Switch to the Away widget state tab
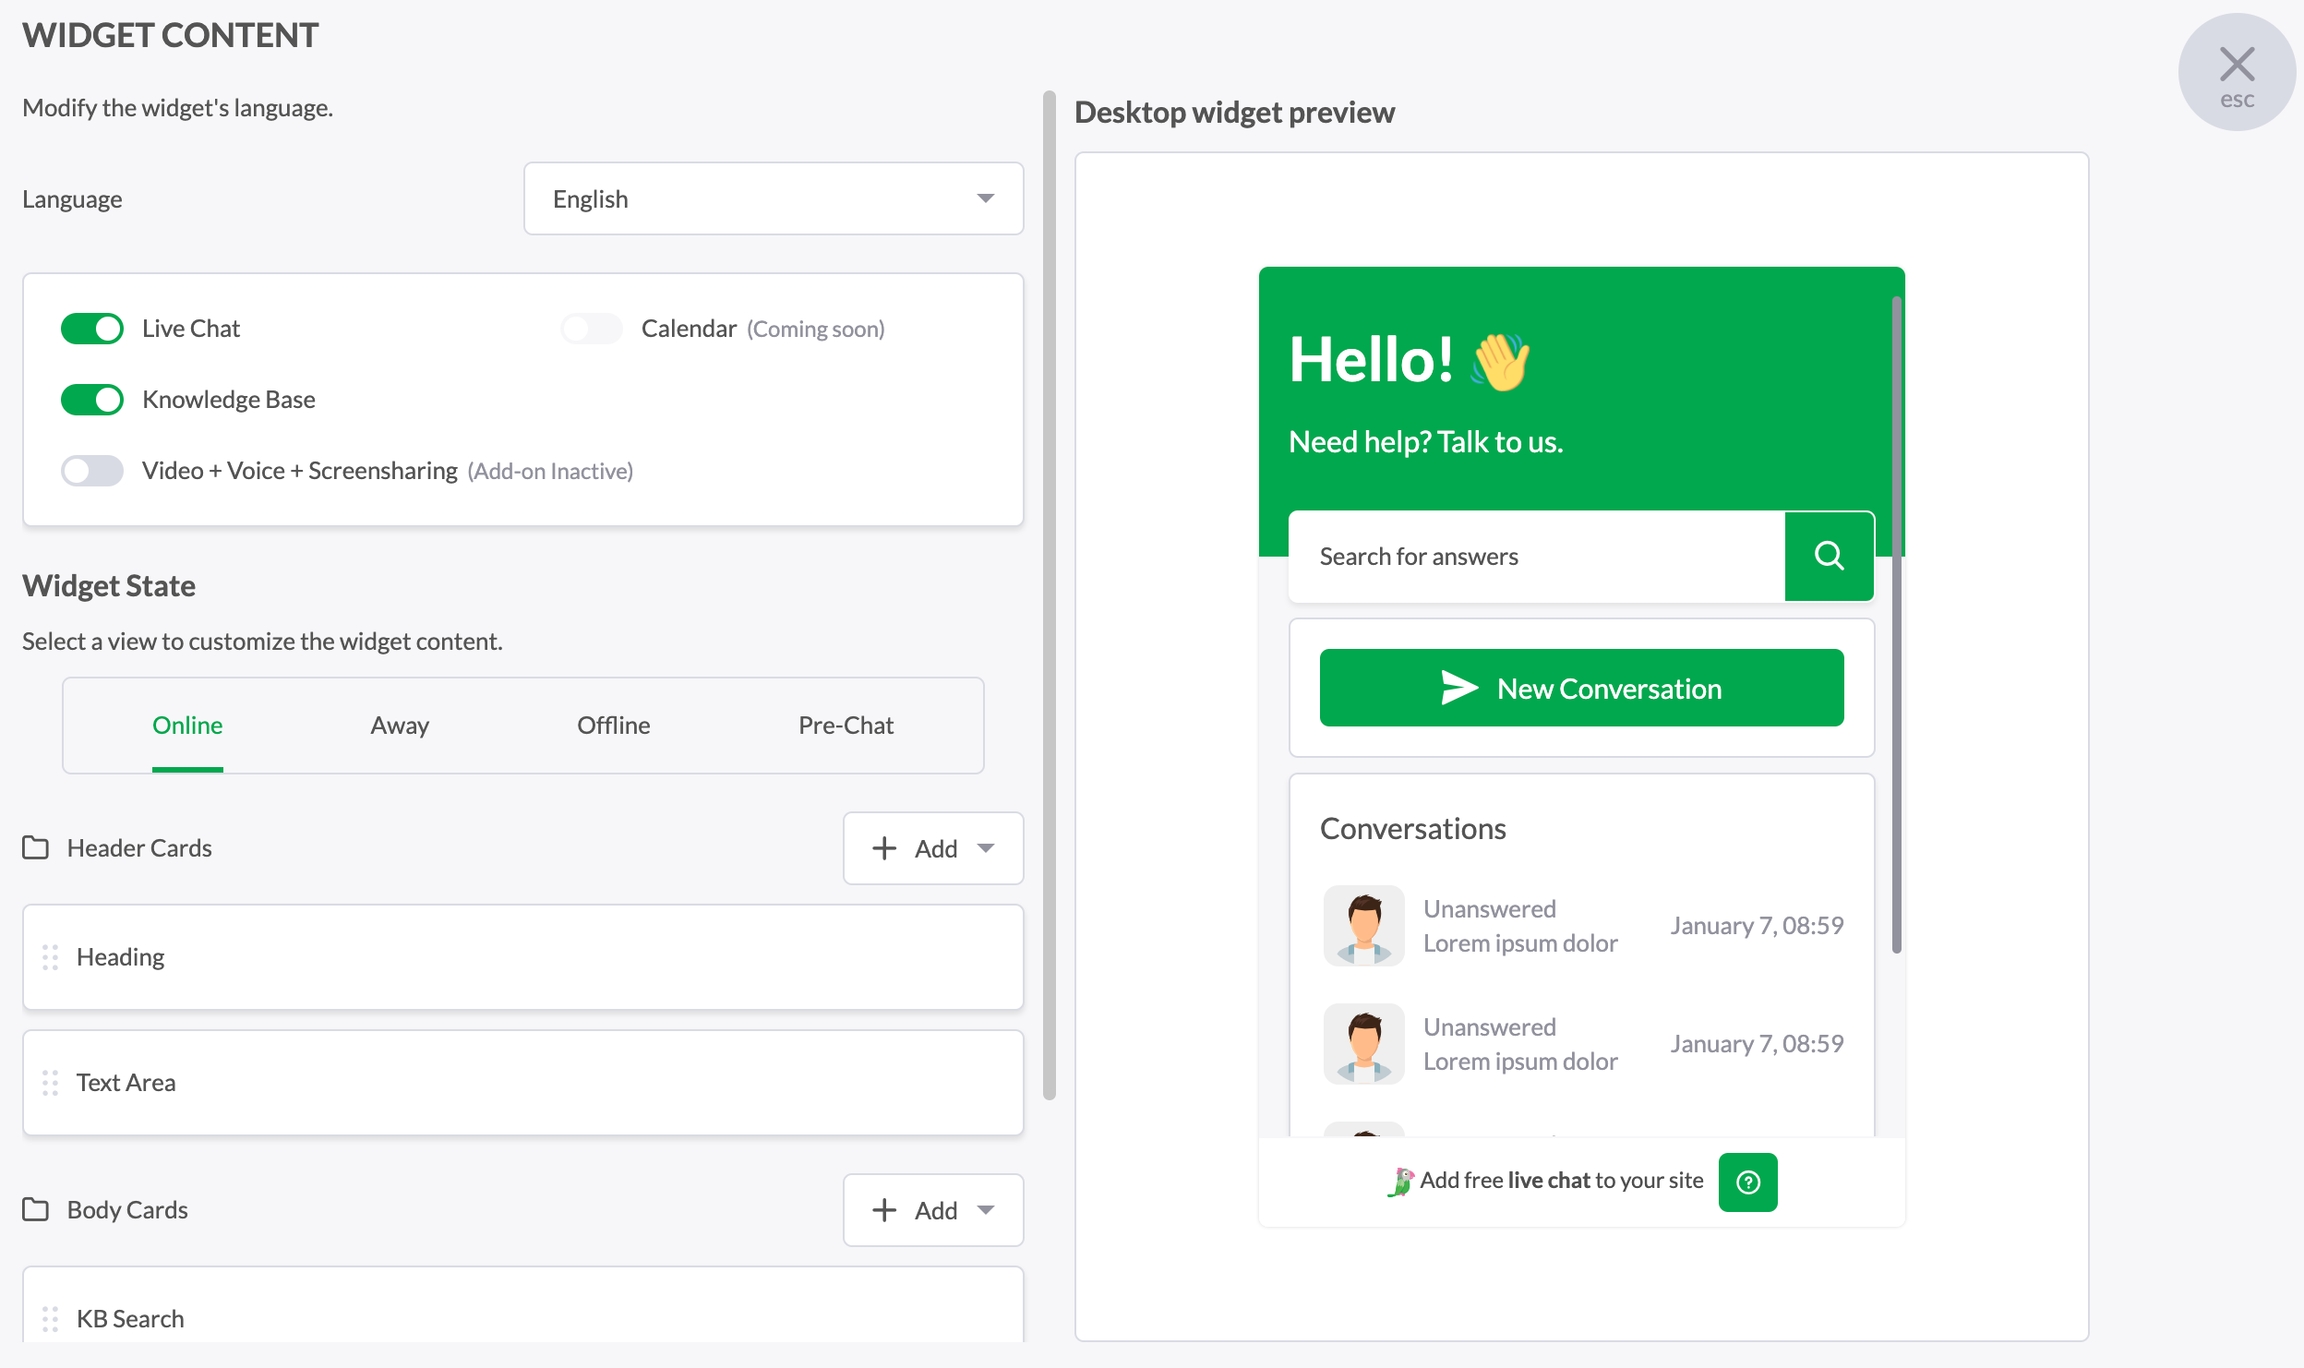2304x1368 pixels. [x=399, y=725]
